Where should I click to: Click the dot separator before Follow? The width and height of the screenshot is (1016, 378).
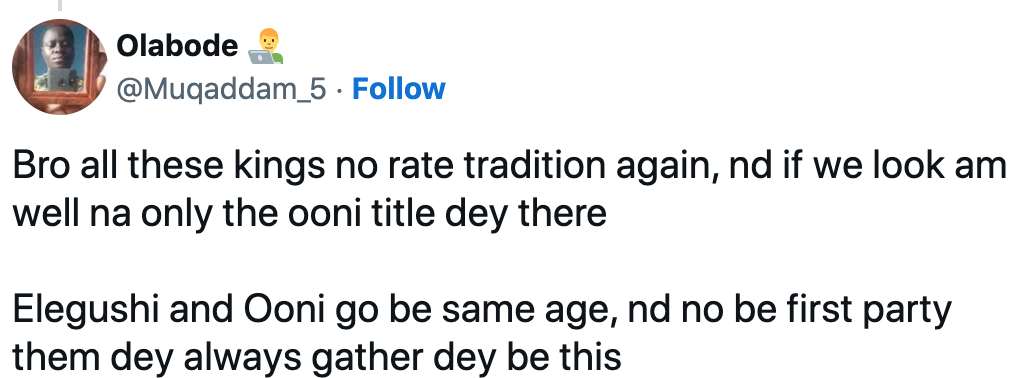tap(340, 90)
